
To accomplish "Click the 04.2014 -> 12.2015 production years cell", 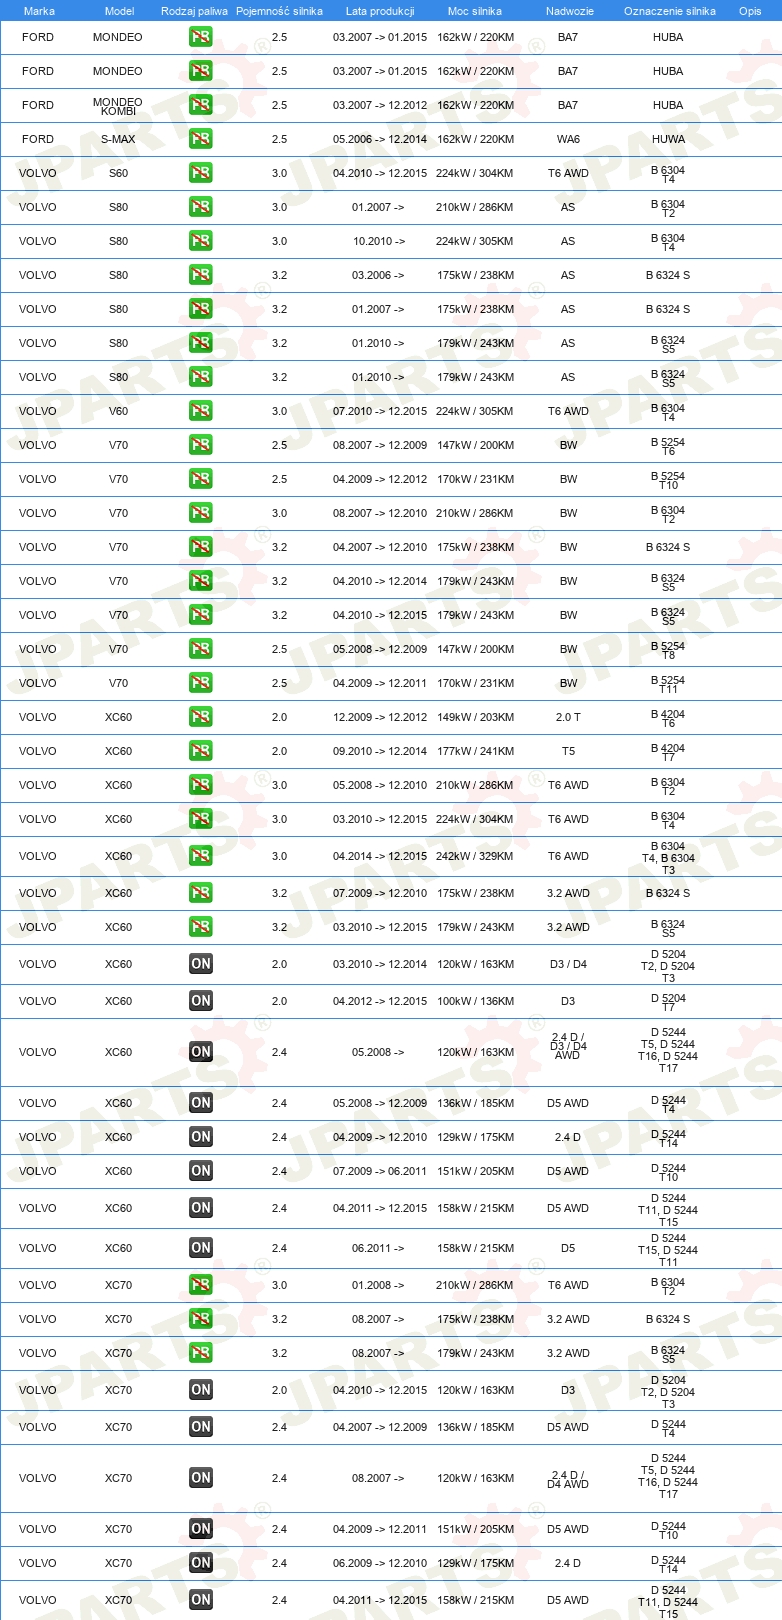I will 380,856.
